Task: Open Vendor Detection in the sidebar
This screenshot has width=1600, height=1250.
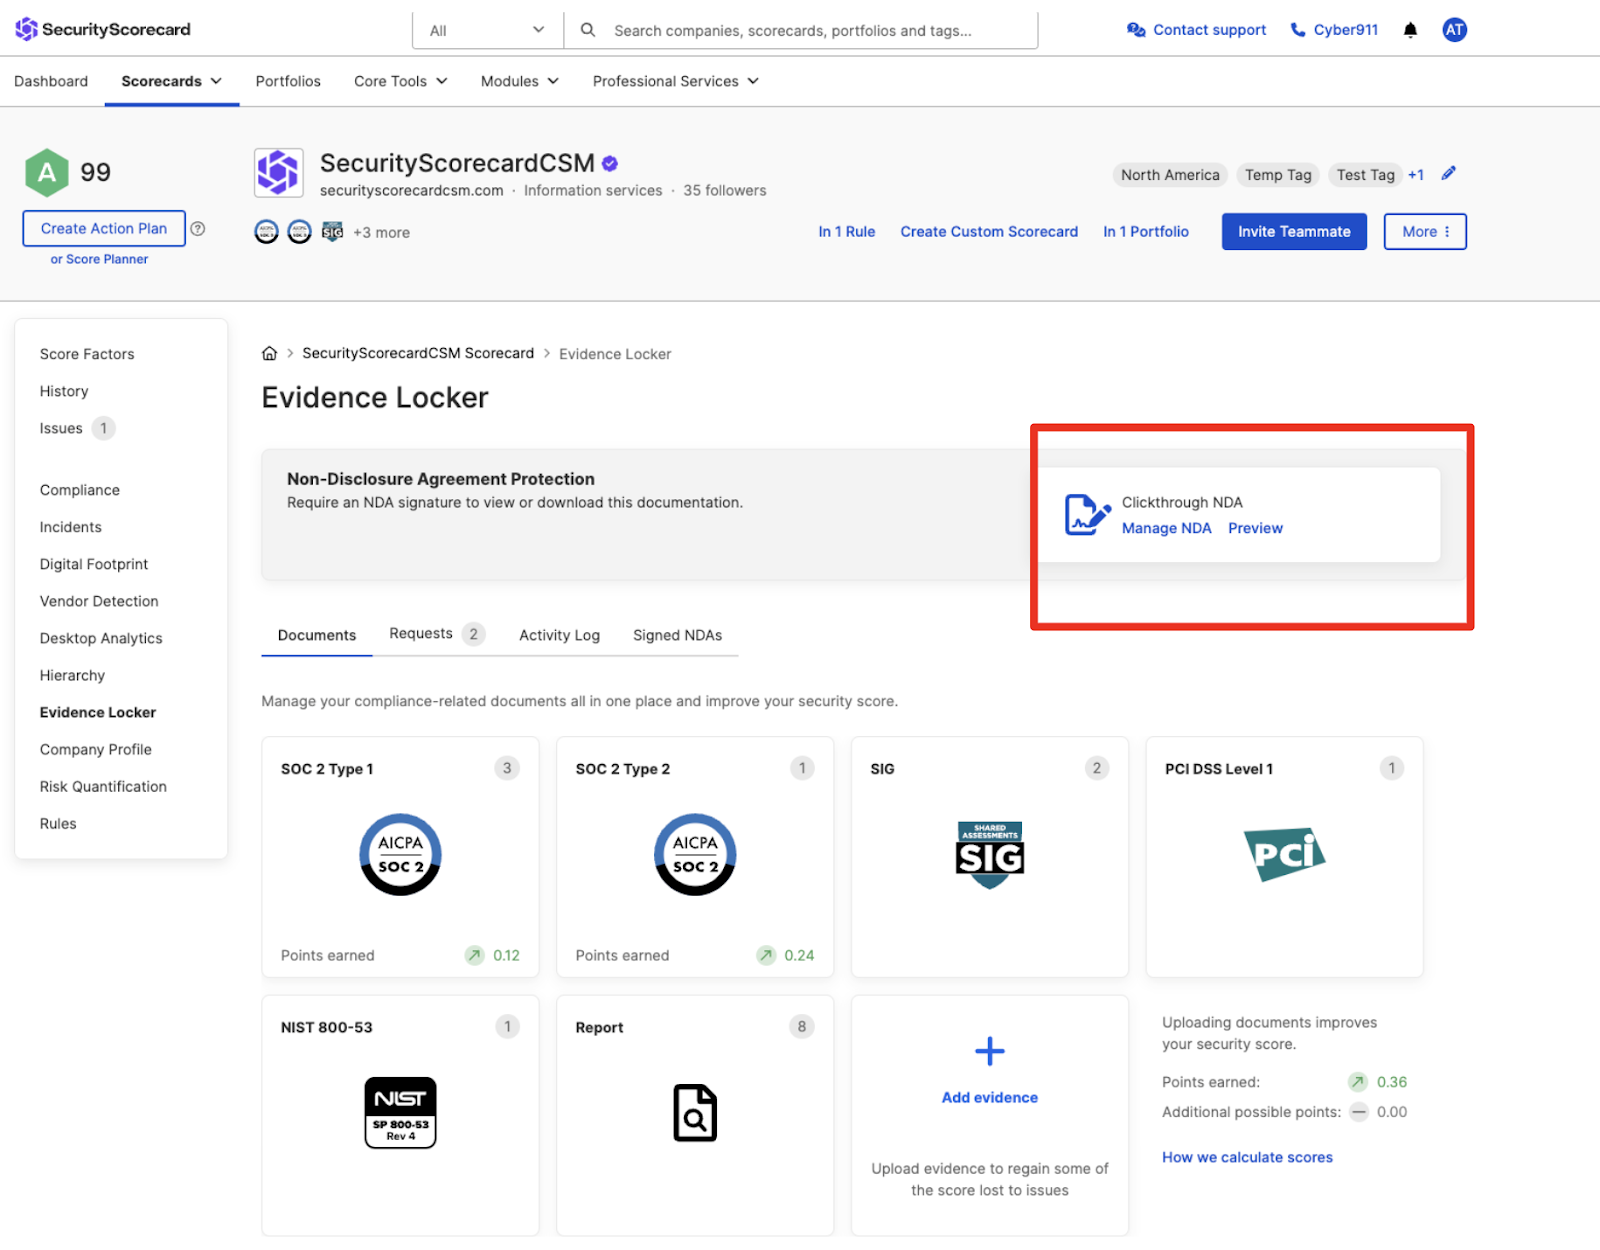Action: [99, 601]
